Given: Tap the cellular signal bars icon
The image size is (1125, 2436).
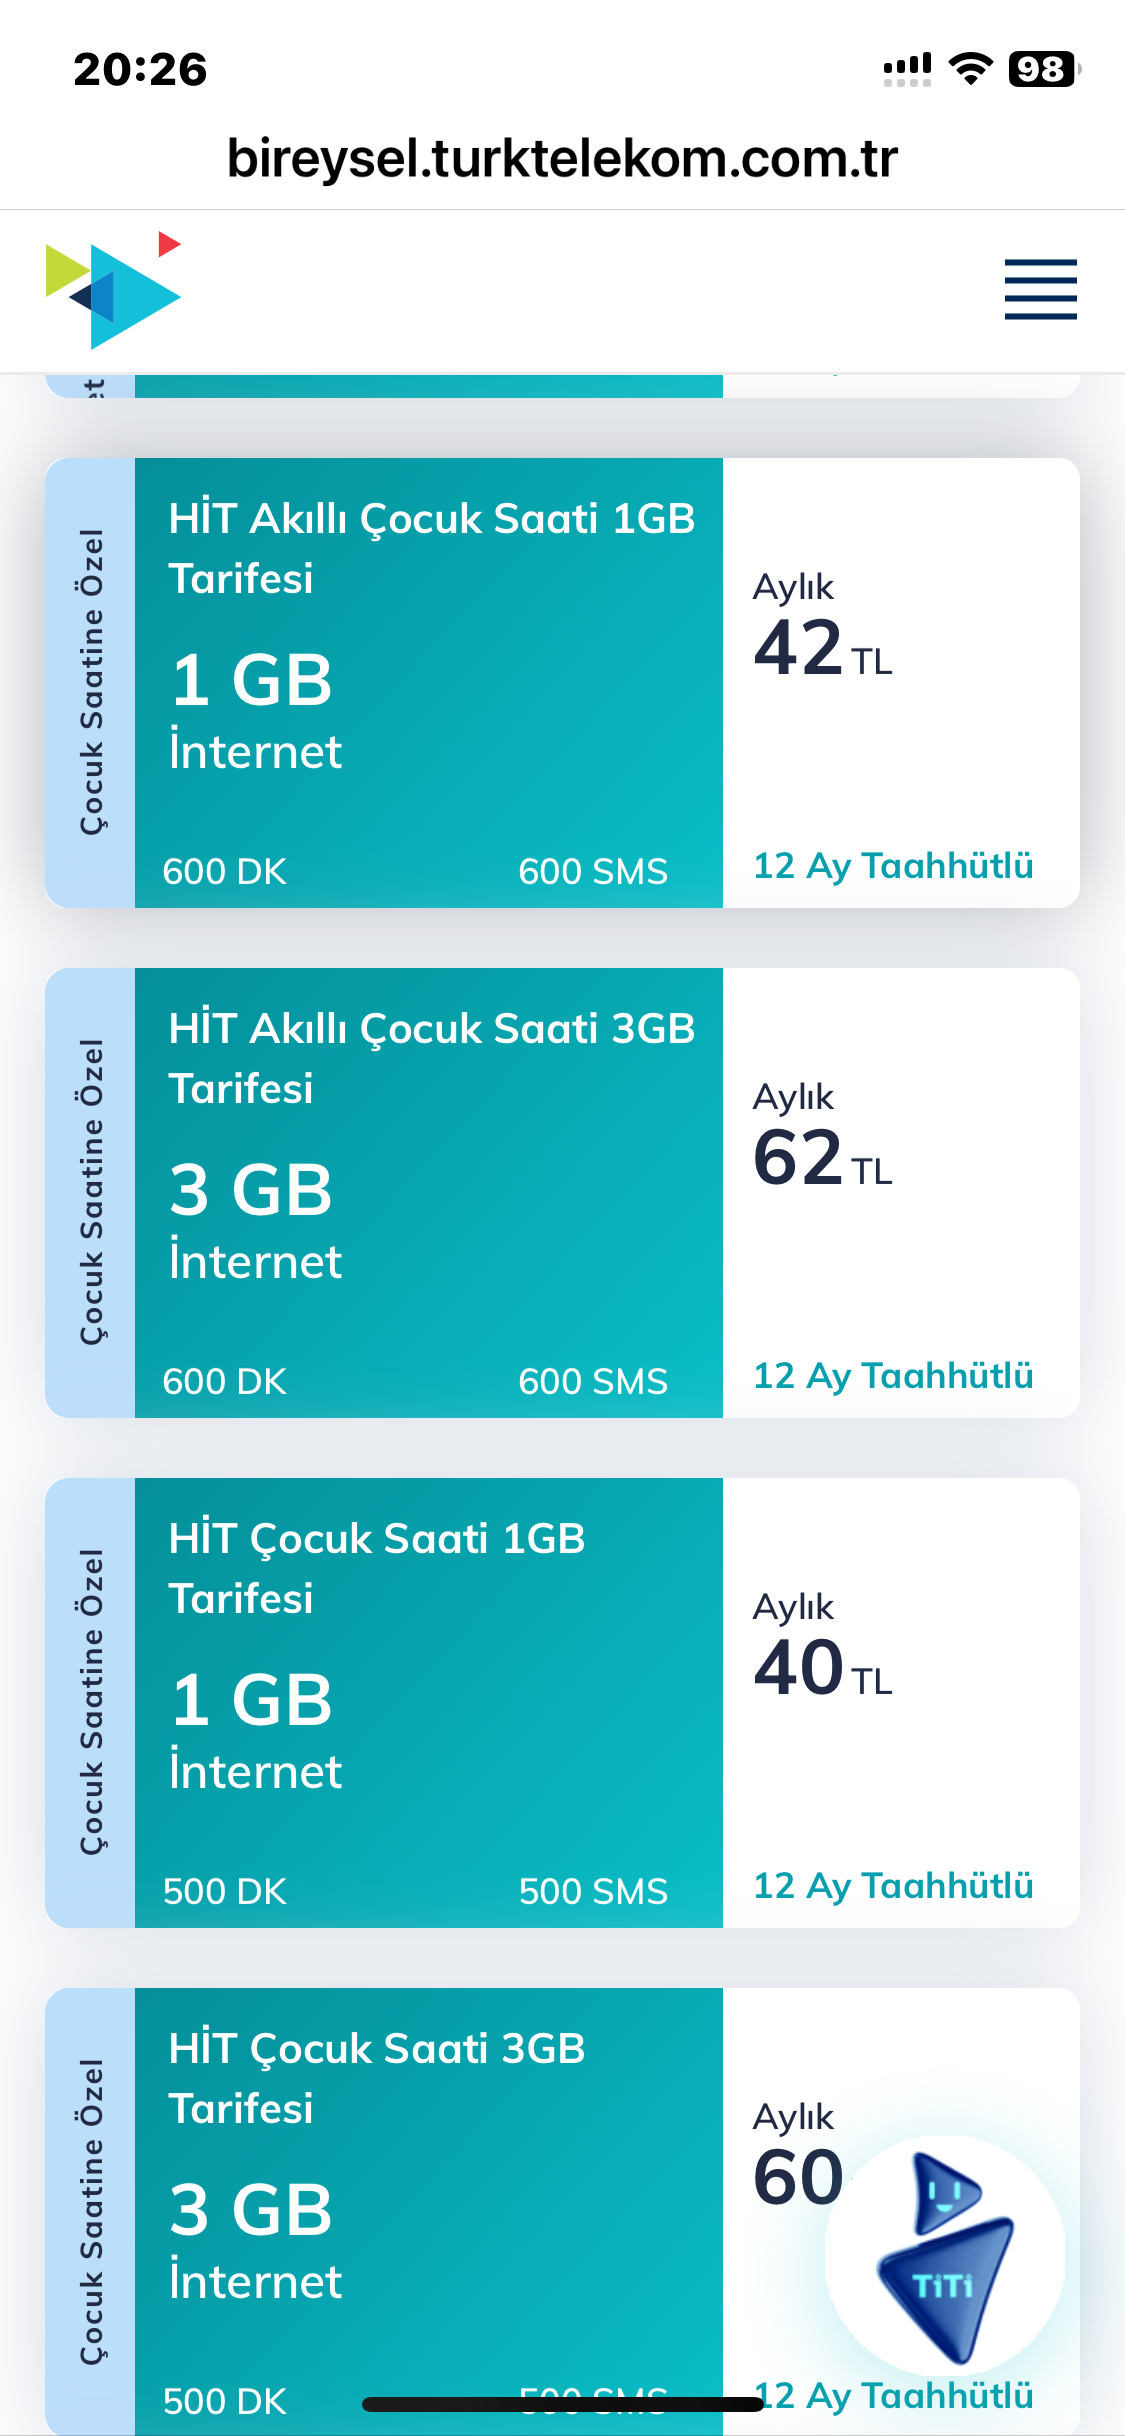Looking at the screenshot, I should coord(907,69).
